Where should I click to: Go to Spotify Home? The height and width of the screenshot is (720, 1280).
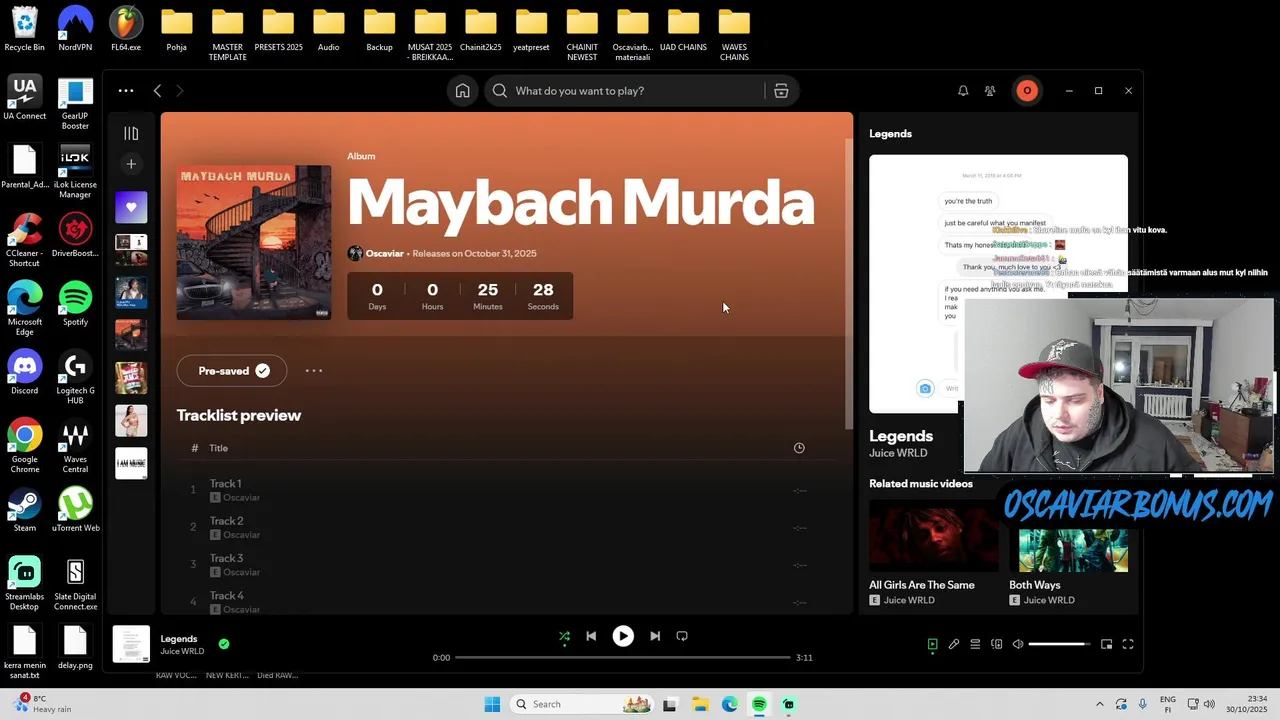(x=462, y=91)
